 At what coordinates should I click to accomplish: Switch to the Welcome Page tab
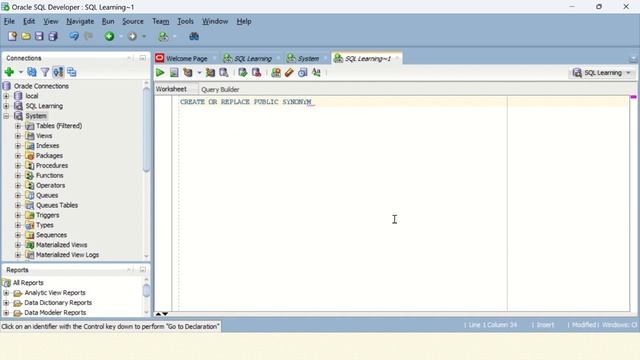187,58
